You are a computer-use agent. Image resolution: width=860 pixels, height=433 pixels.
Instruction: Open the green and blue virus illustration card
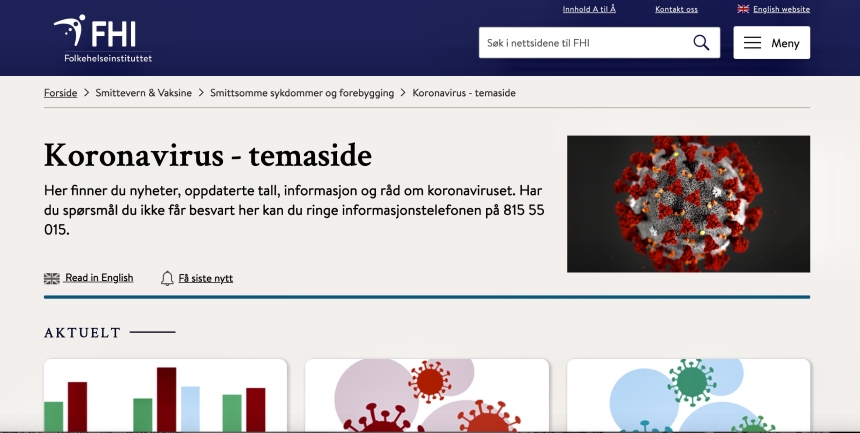688,395
